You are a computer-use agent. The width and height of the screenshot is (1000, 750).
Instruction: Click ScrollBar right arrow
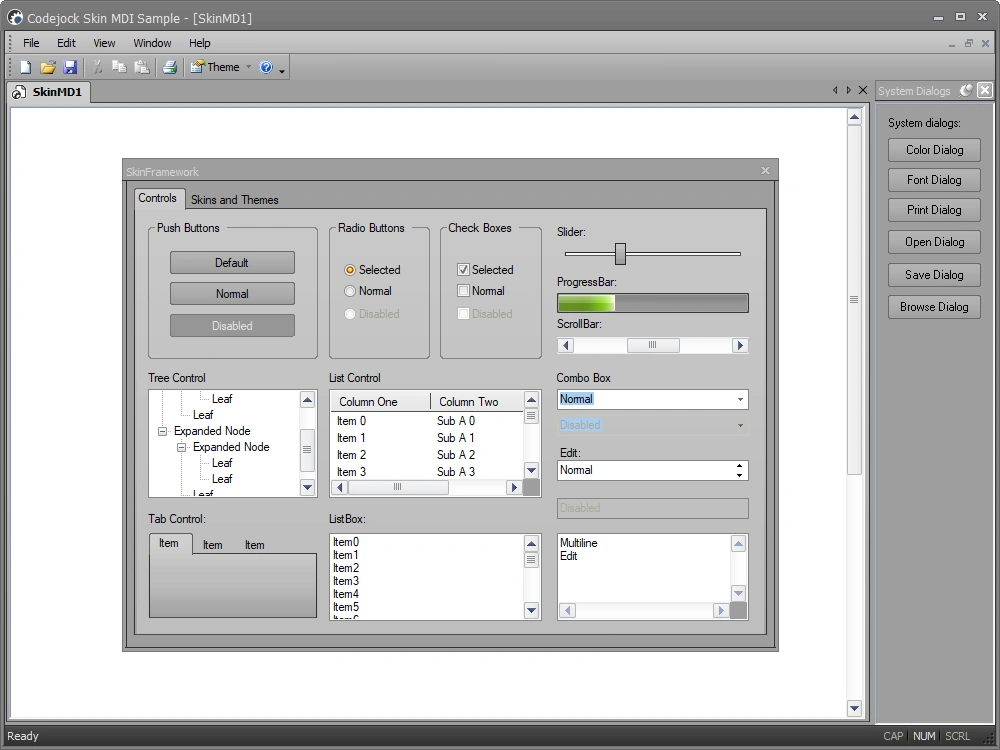(740, 345)
